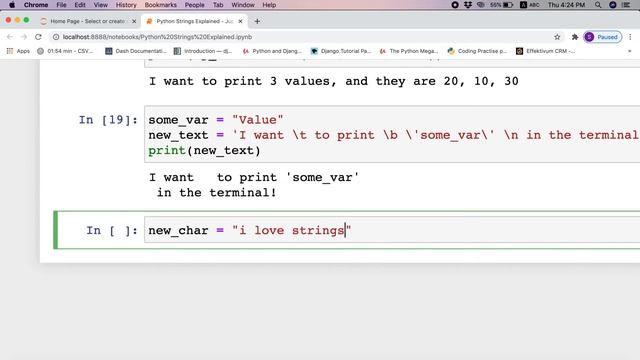
Task: Click the output line '3 values'
Action: 333,81
